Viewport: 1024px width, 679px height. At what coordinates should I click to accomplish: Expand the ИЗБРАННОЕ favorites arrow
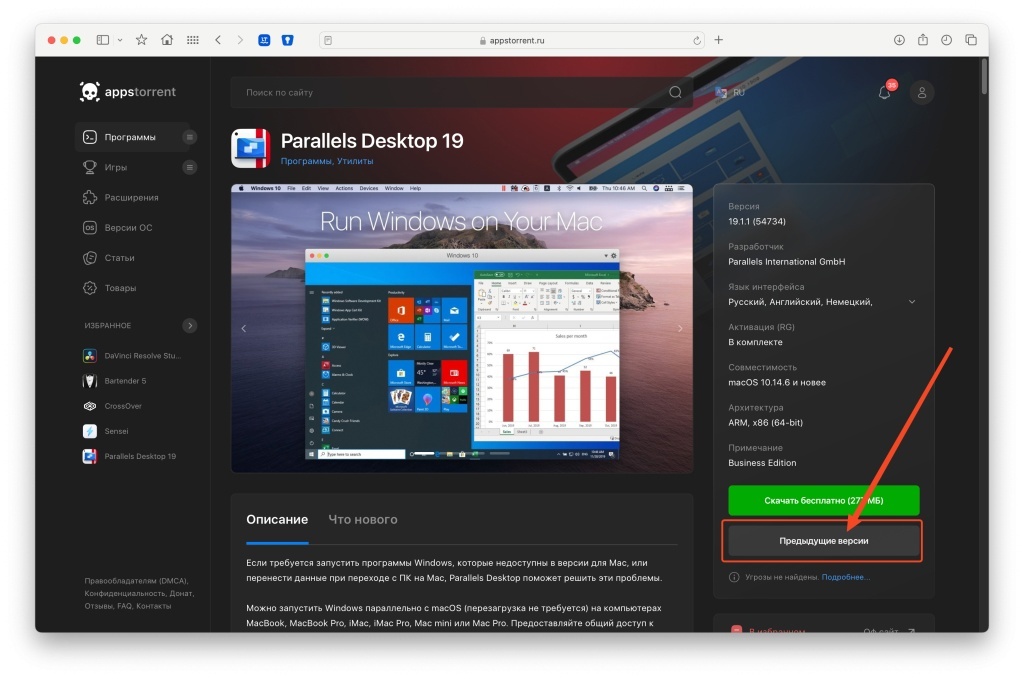189,325
